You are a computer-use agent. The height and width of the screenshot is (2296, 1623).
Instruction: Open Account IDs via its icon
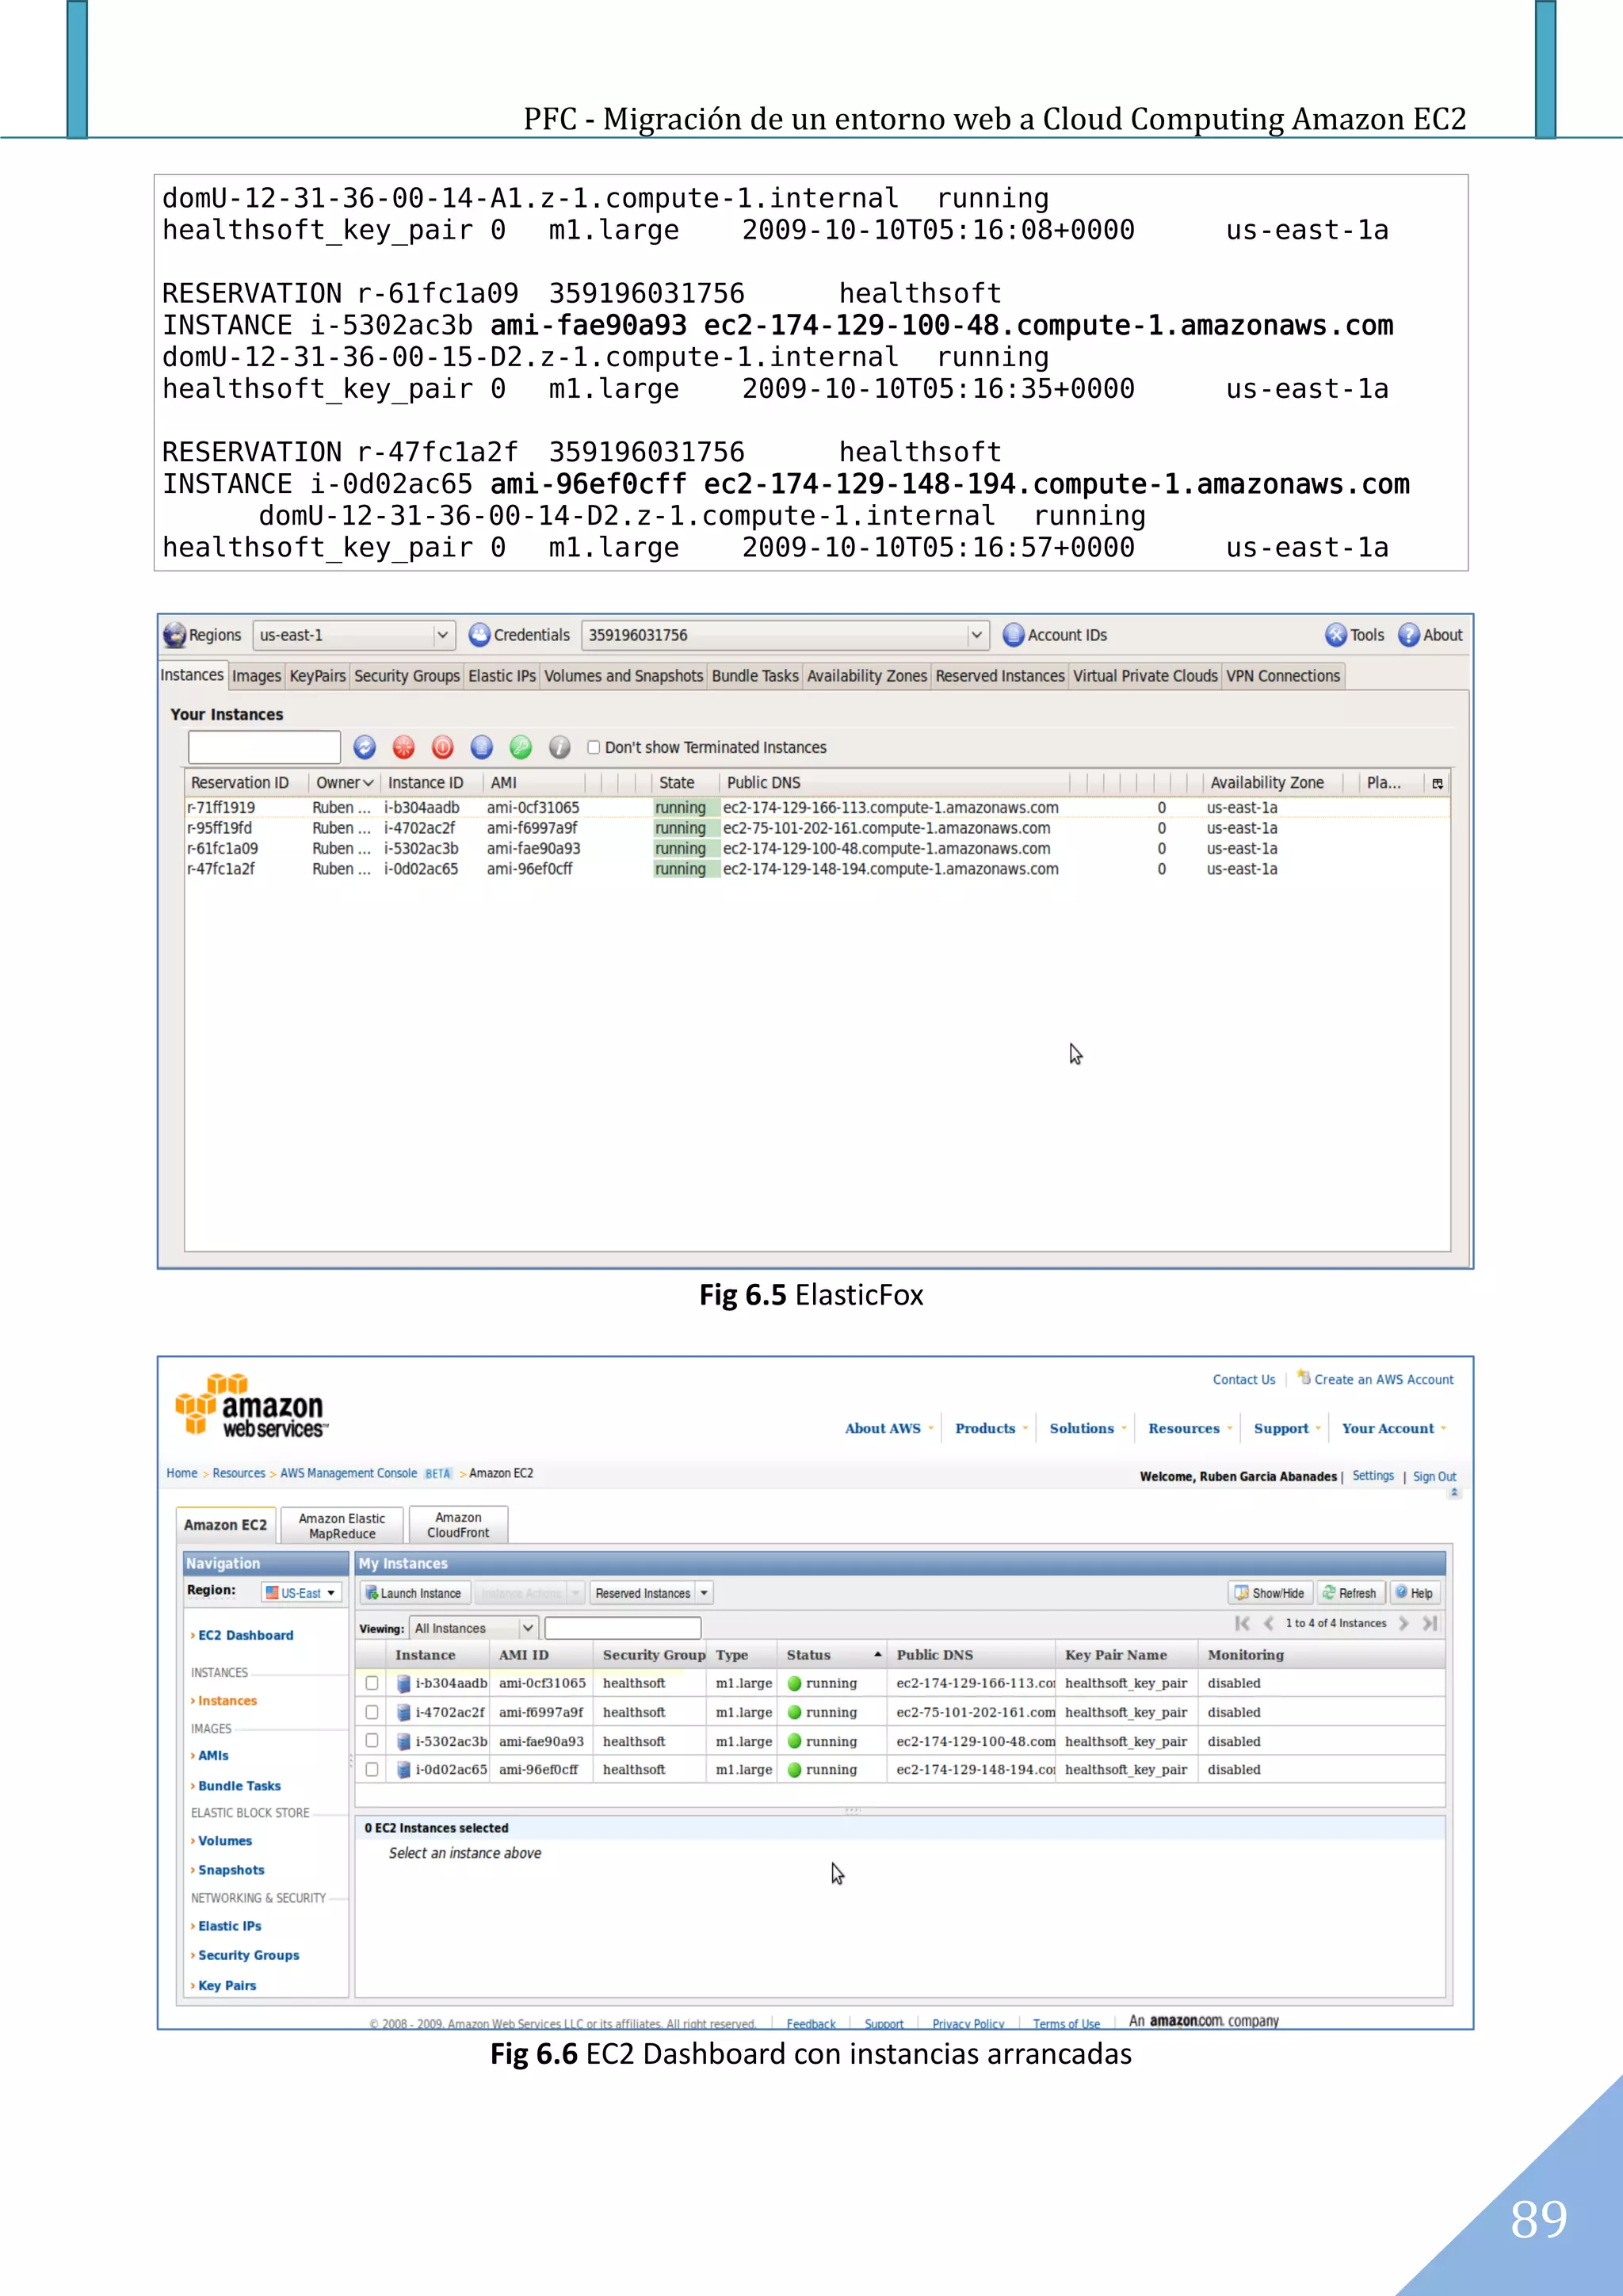pyautogui.click(x=1013, y=635)
